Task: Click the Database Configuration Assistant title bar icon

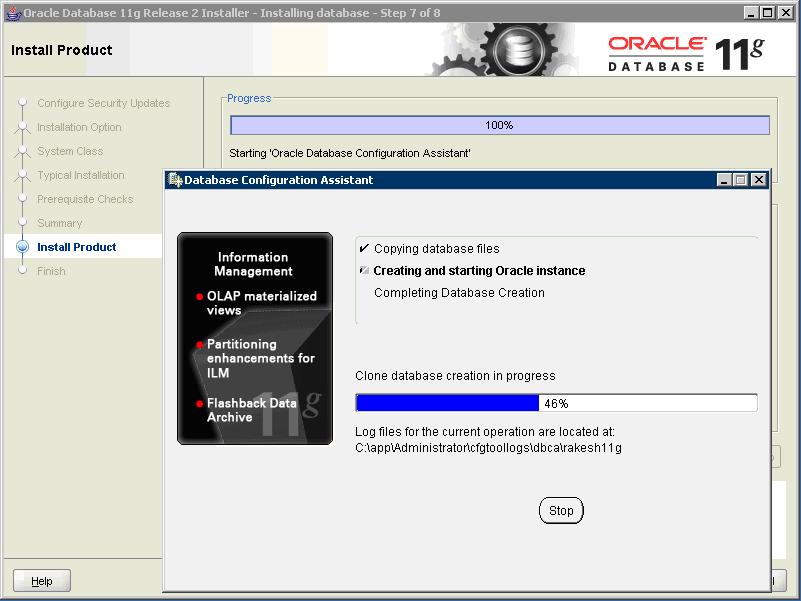Action: tap(175, 180)
